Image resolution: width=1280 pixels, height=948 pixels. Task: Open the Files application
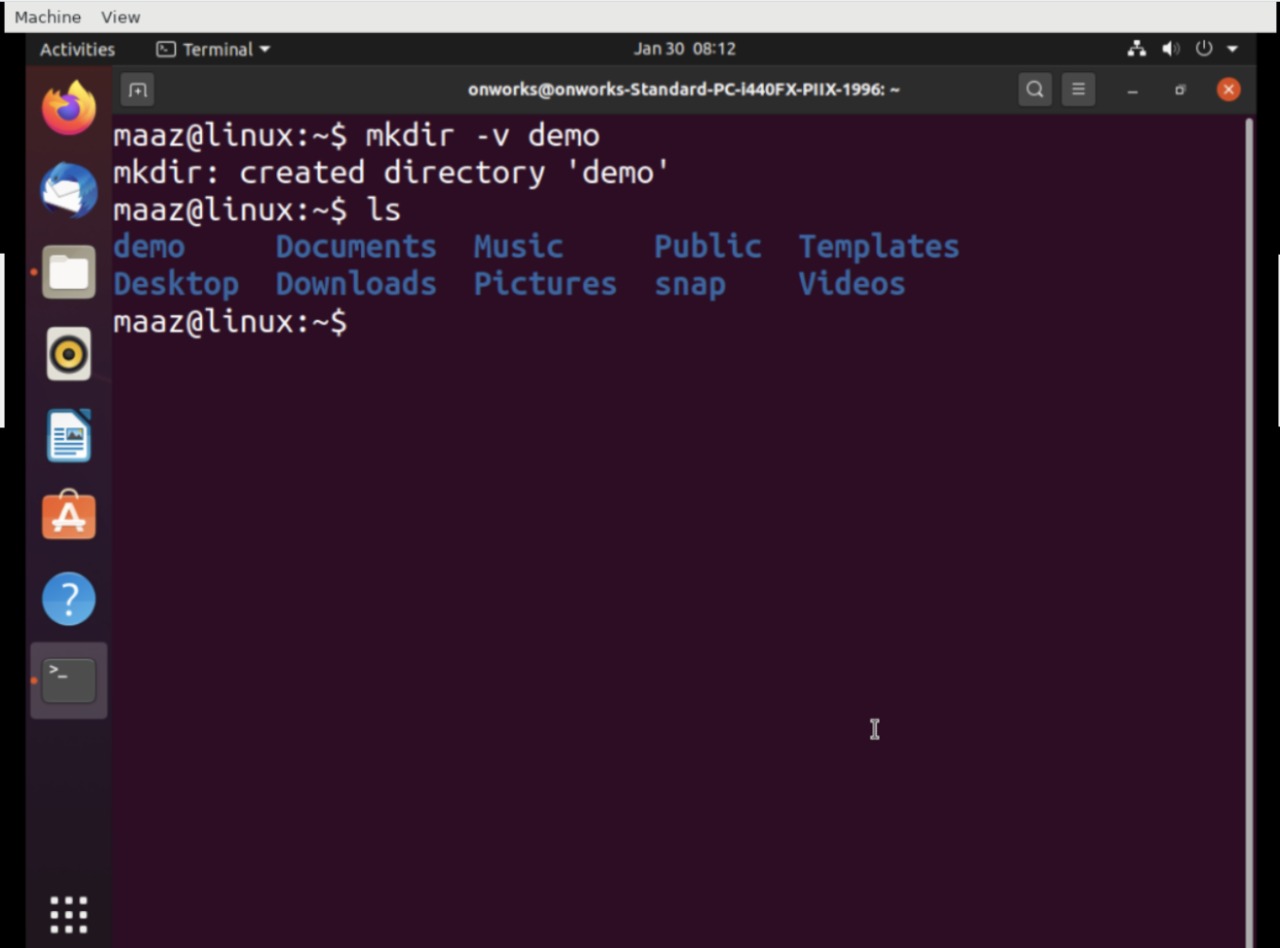[68, 271]
